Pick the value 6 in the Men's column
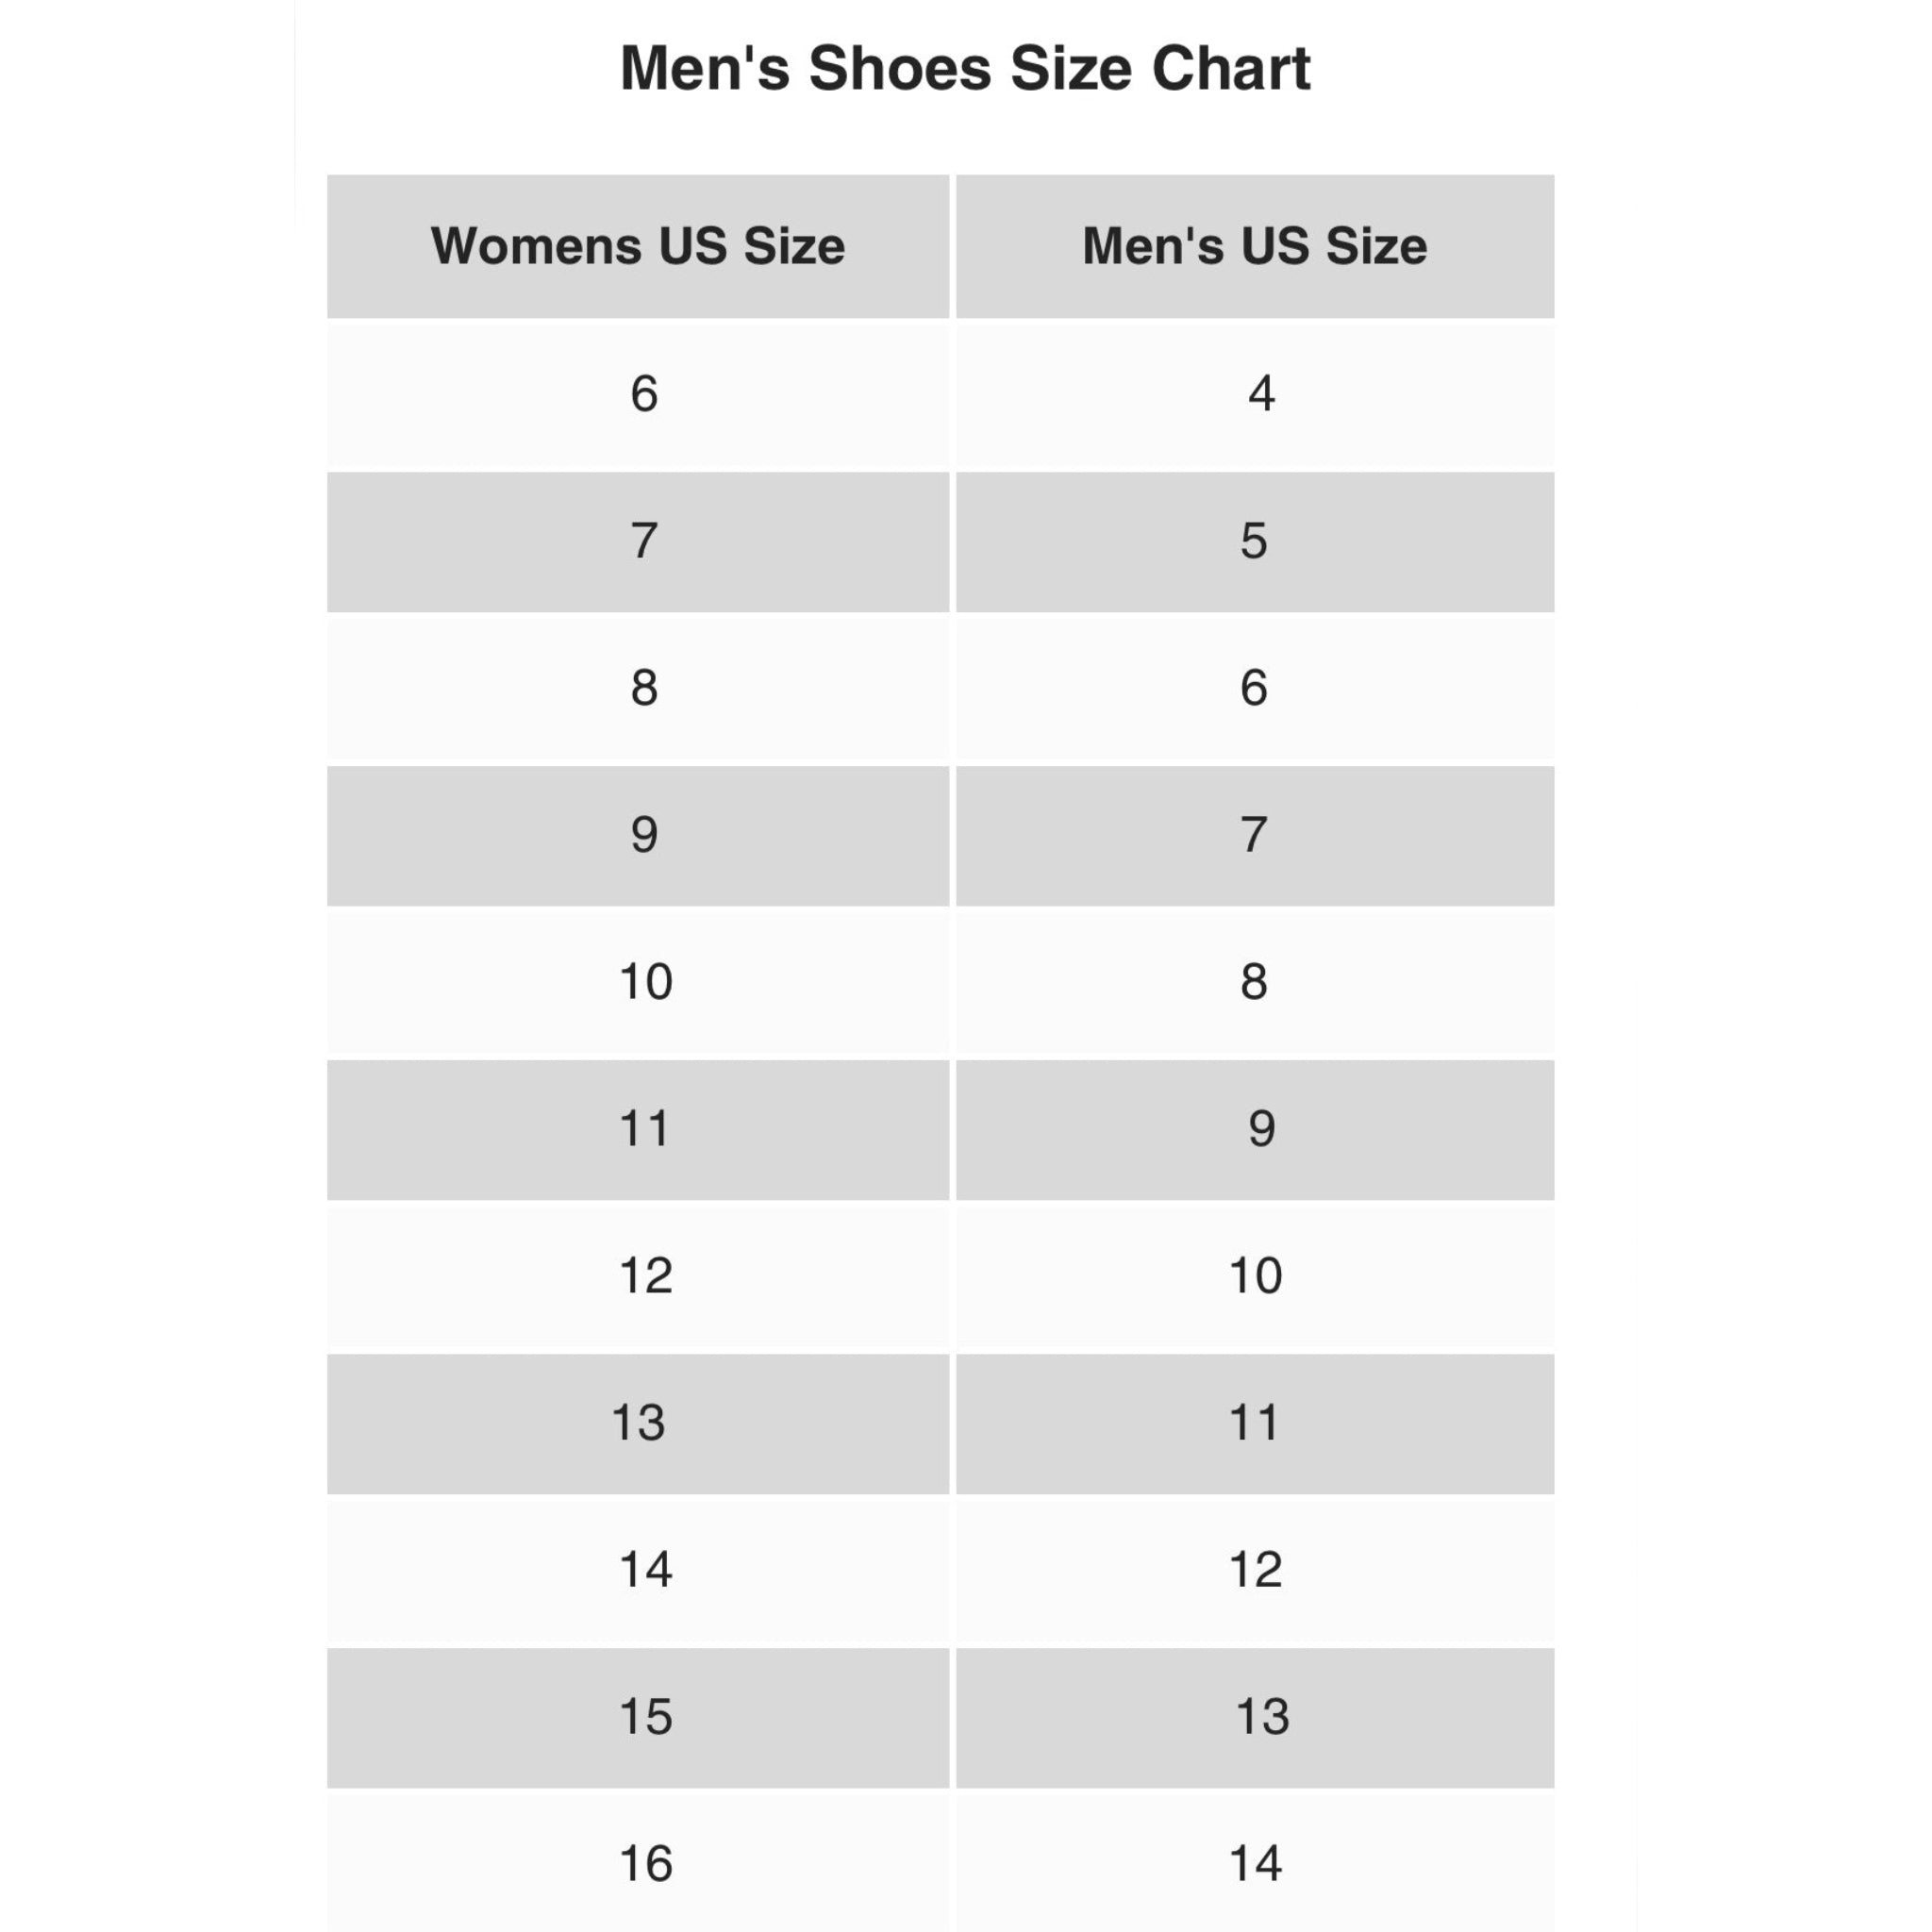1932x1932 pixels. point(1254,688)
